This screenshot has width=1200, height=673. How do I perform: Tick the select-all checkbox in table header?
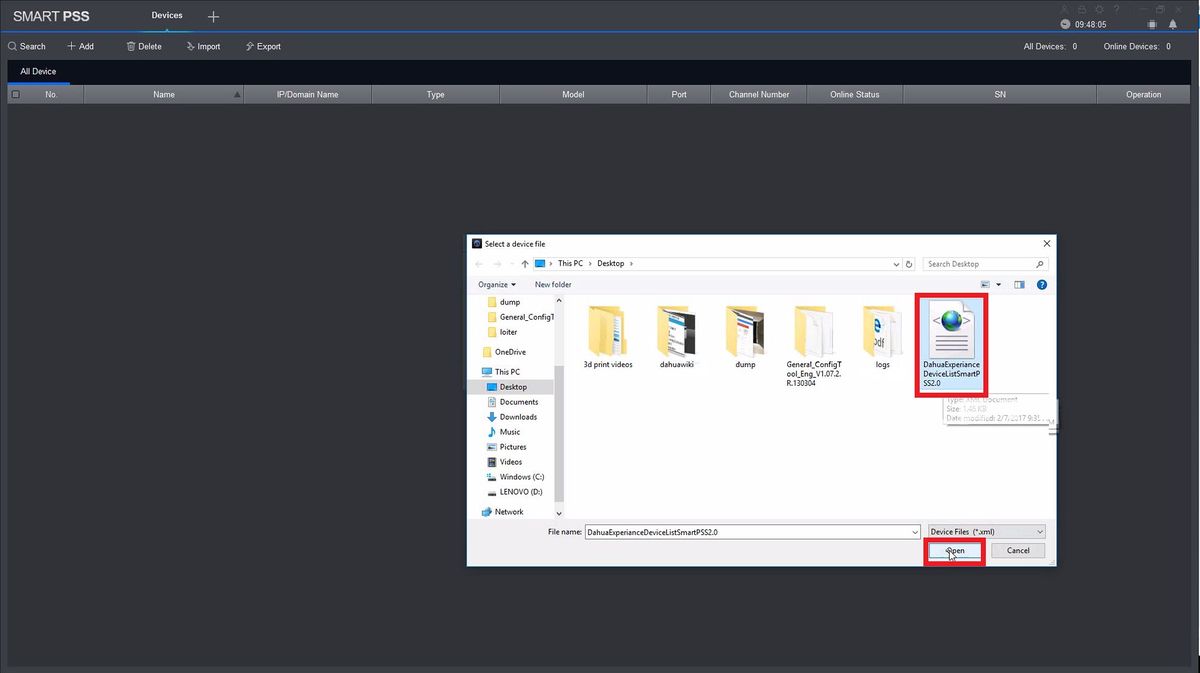[15, 94]
